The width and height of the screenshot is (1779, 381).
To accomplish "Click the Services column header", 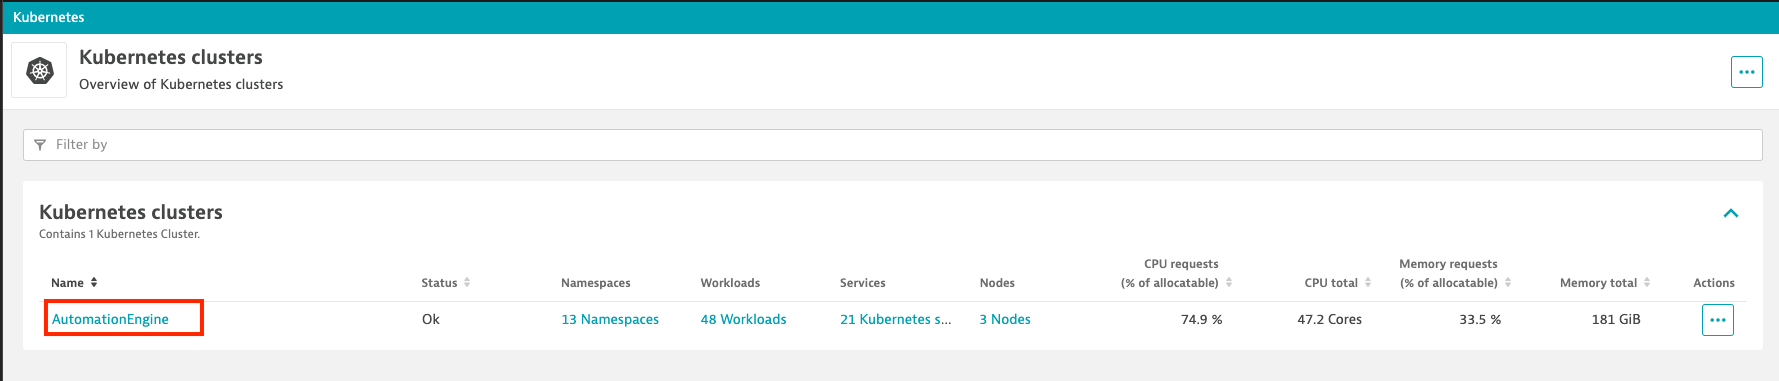I will tap(863, 283).
